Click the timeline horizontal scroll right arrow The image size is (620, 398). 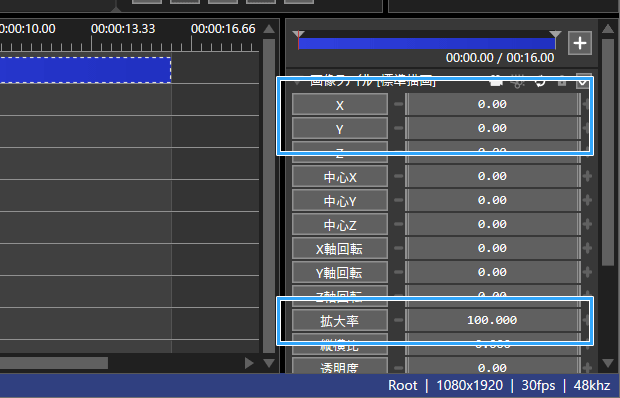249,363
